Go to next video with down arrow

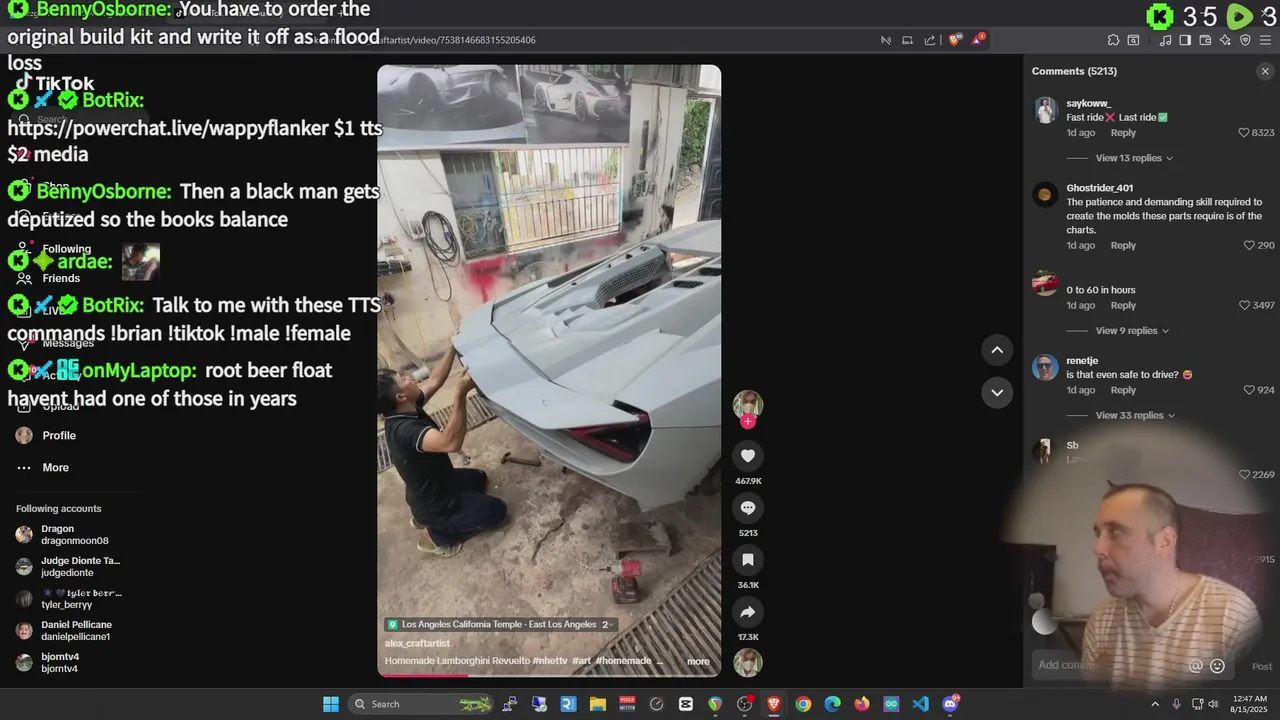(997, 392)
